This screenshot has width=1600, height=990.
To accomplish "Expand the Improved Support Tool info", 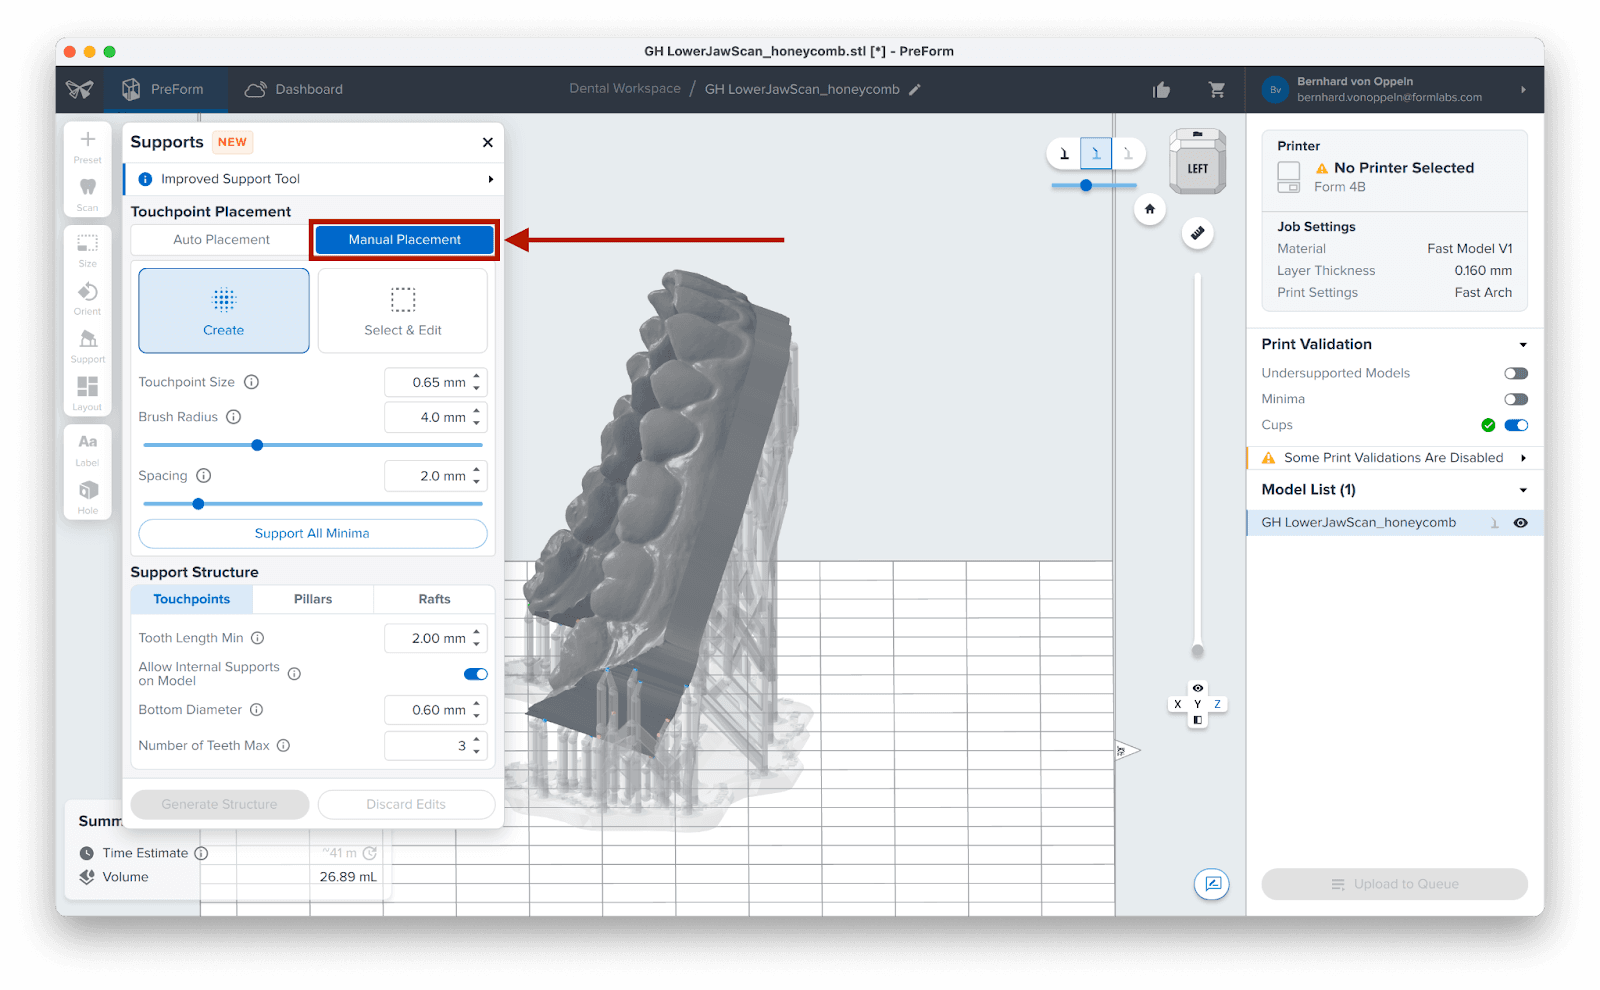I will pos(490,180).
